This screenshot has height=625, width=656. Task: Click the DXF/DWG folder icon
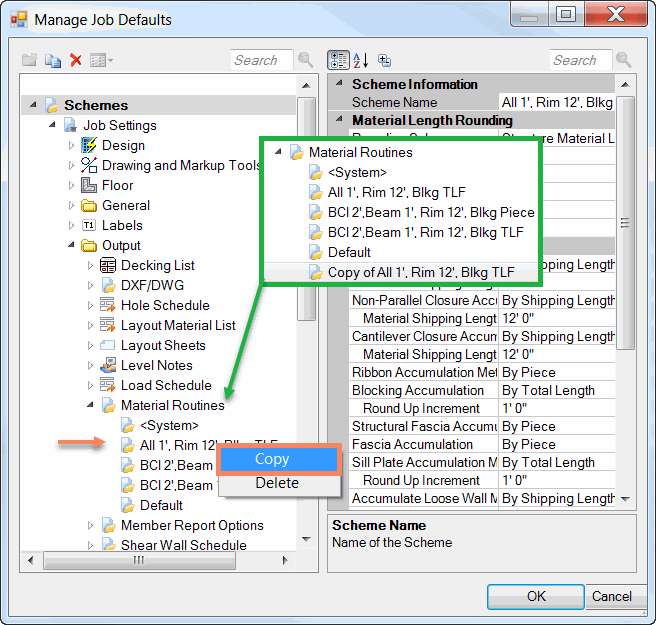[x=108, y=285]
